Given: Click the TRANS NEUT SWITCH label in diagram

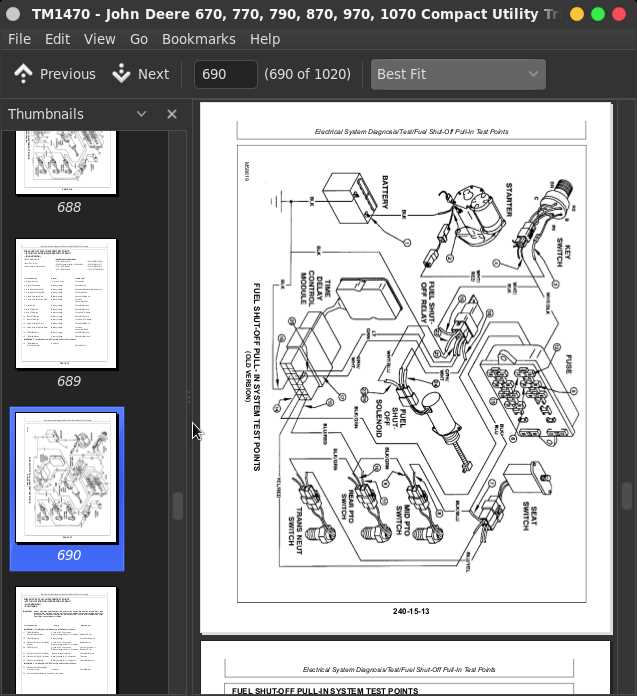Looking at the screenshot, I should coord(295,530).
